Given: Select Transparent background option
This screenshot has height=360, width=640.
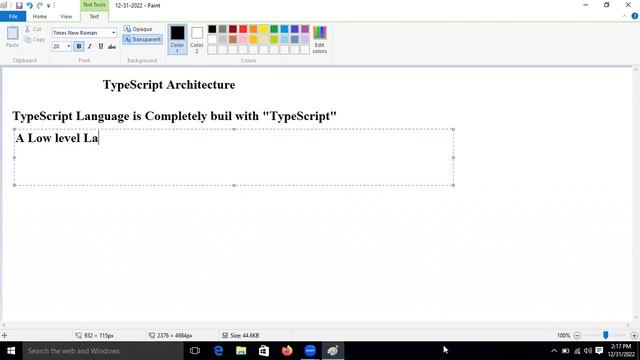Looking at the screenshot, I should pos(142,40).
